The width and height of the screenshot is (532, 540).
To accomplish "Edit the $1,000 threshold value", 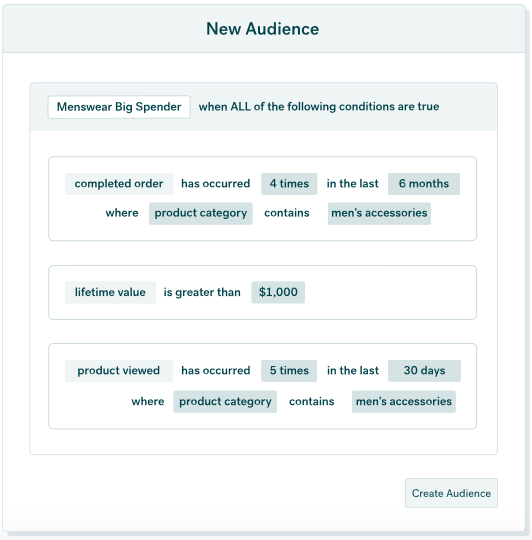I will (278, 292).
